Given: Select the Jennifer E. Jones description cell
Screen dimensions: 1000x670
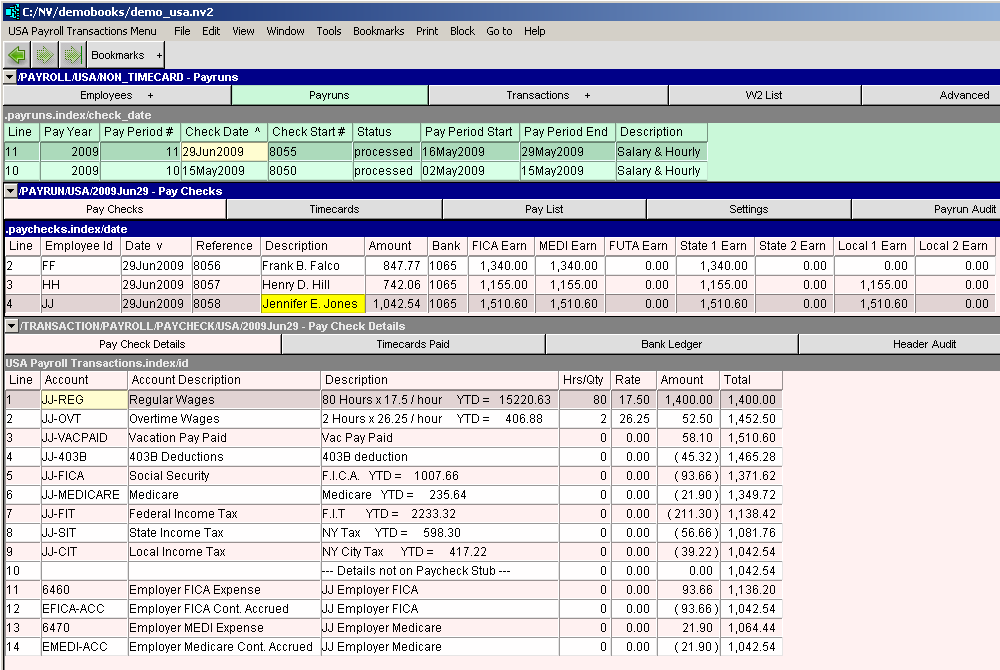Looking at the screenshot, I should click(x=312, y=304).
